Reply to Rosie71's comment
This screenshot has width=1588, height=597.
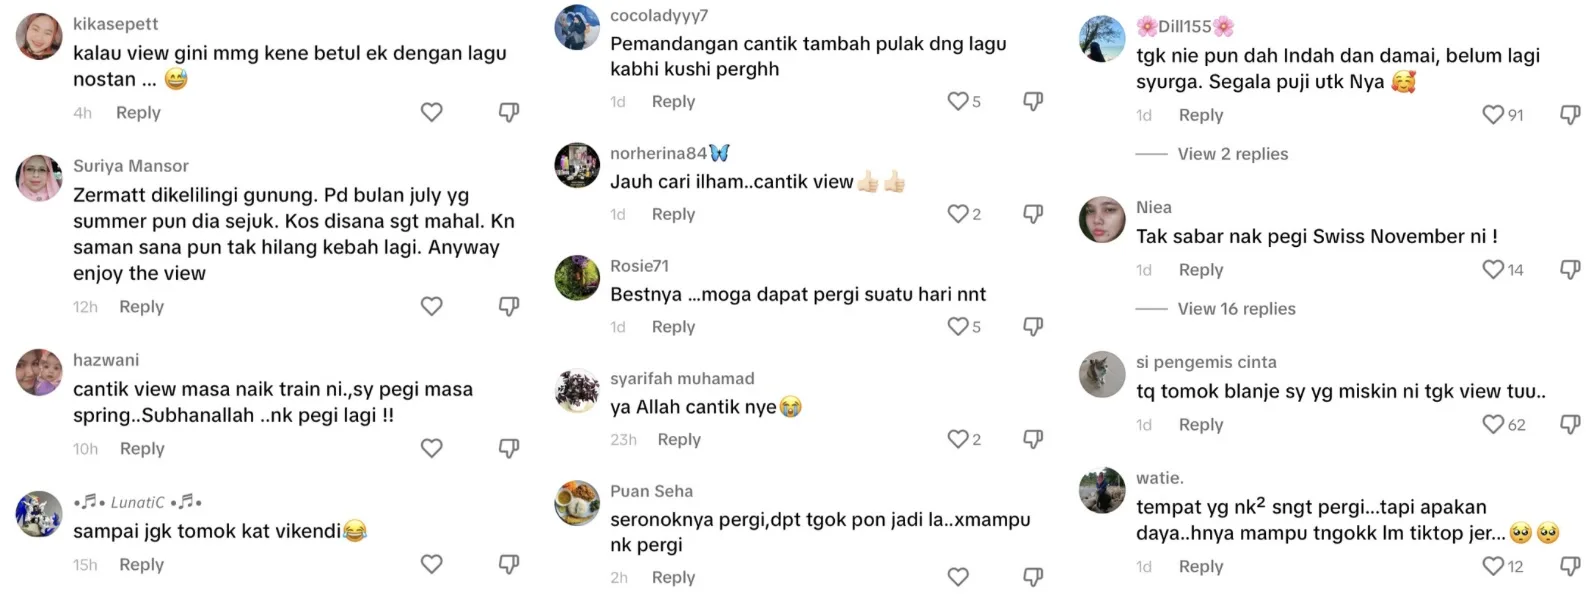click(x=673, y=327)
